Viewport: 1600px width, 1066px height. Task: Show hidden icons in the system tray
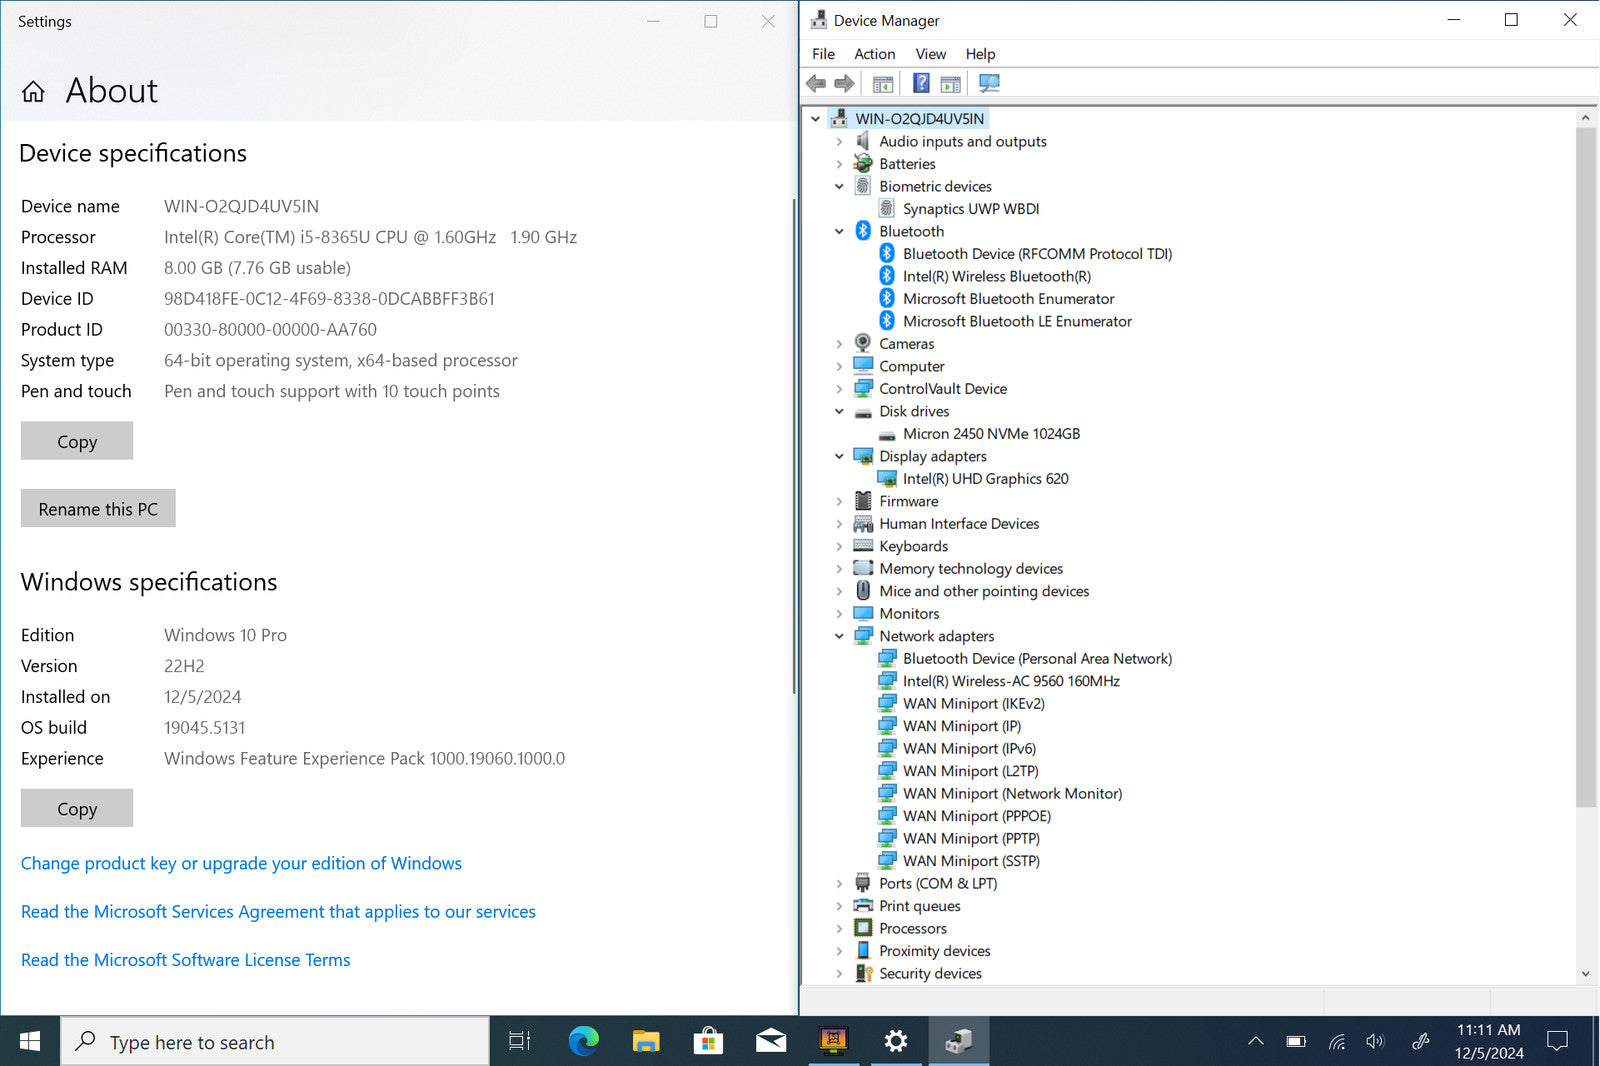pos(1256,1042)
